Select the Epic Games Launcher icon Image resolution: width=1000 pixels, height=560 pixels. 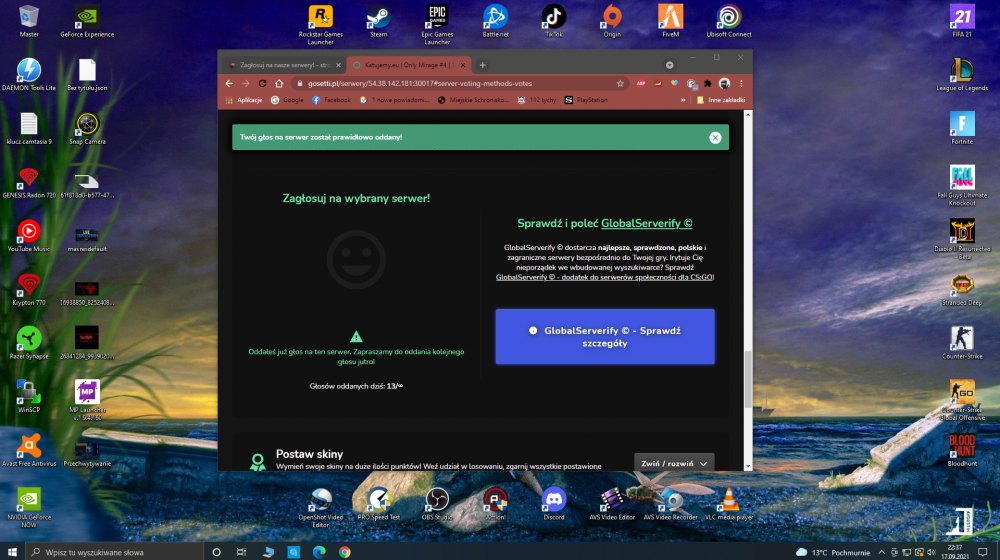click(437, 24)
